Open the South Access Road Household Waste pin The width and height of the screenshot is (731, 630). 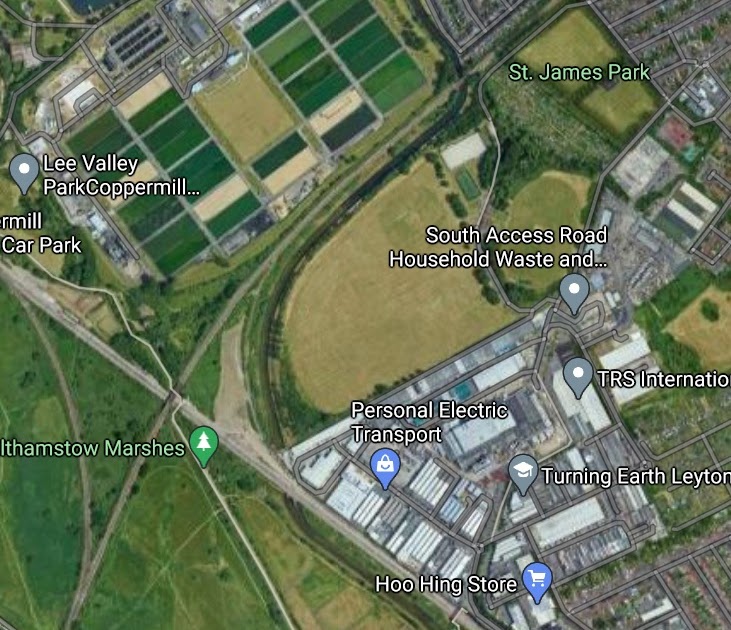point(574,294)
